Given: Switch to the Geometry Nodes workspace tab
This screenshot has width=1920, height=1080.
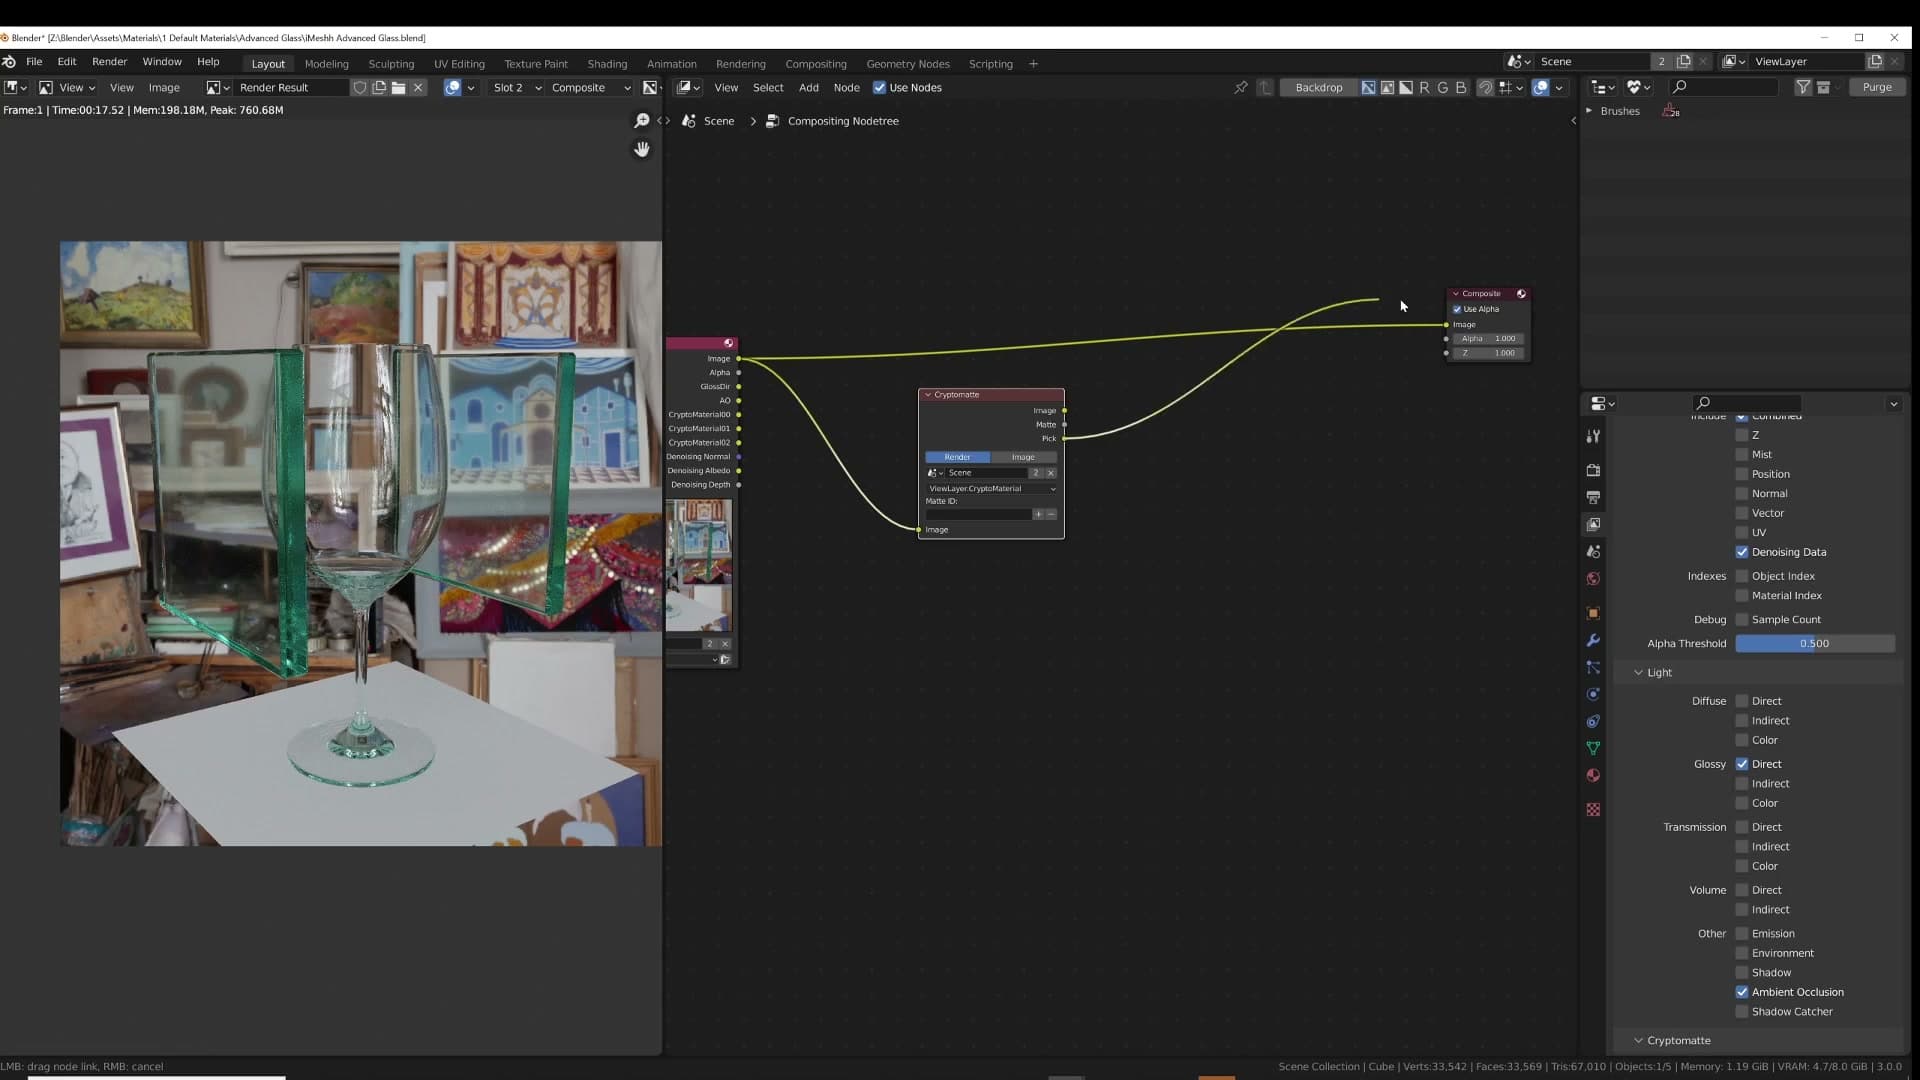Looking at the screenshot, I should [907, 64].
